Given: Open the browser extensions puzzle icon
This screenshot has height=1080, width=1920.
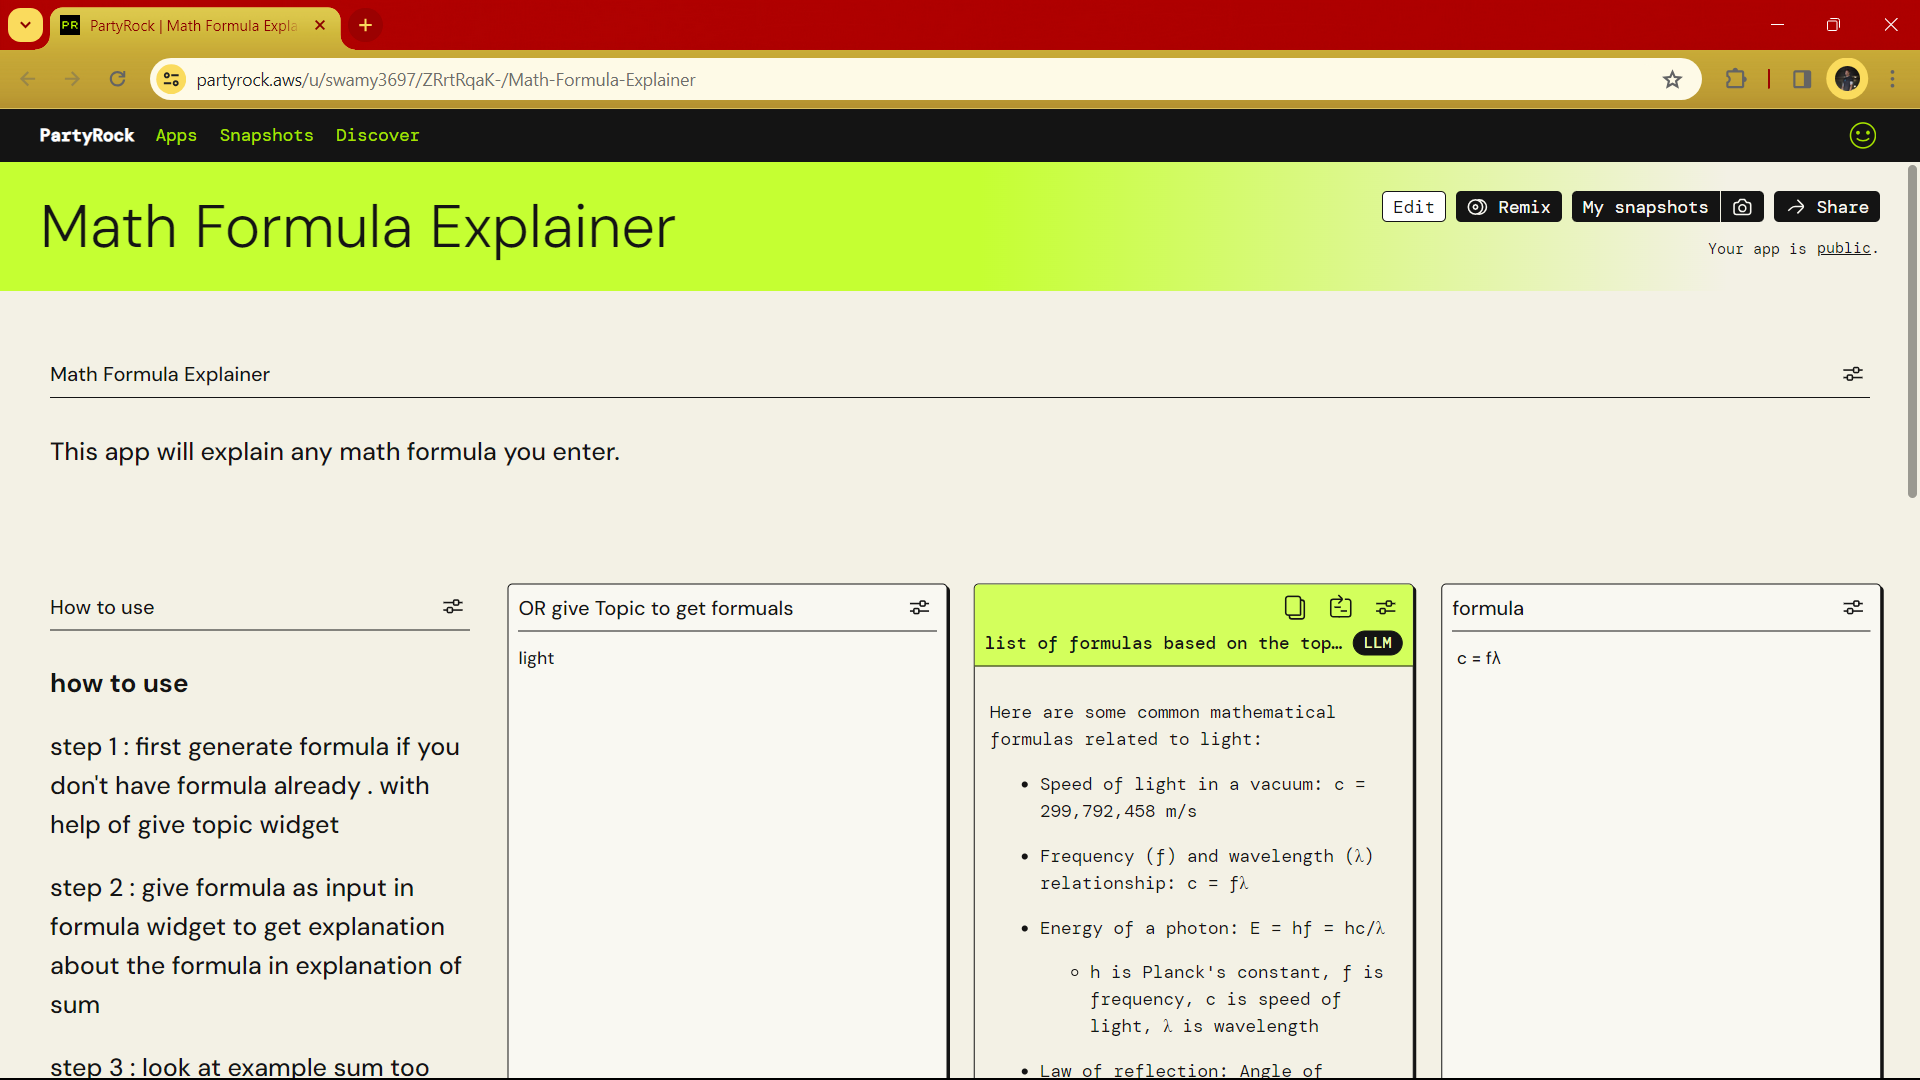Looking at the screenshot, I should click(1737, 79).
